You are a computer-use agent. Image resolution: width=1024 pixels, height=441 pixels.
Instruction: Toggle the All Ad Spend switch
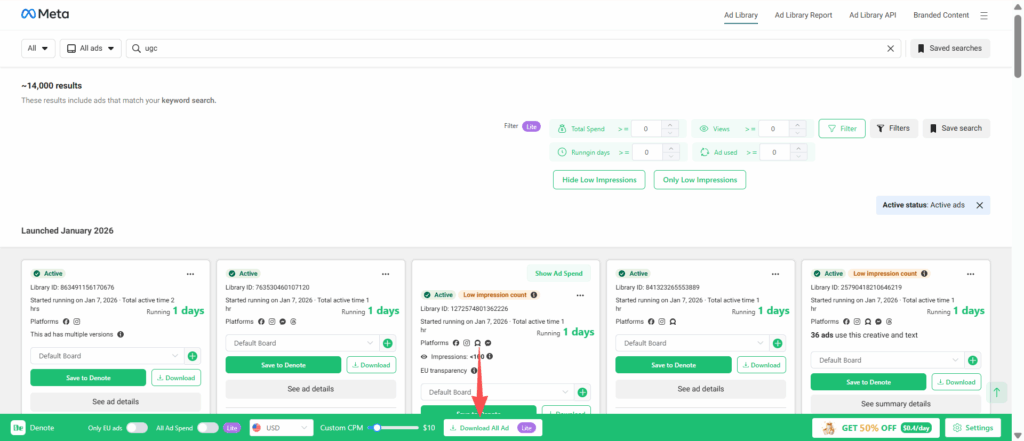coord(207,428)
